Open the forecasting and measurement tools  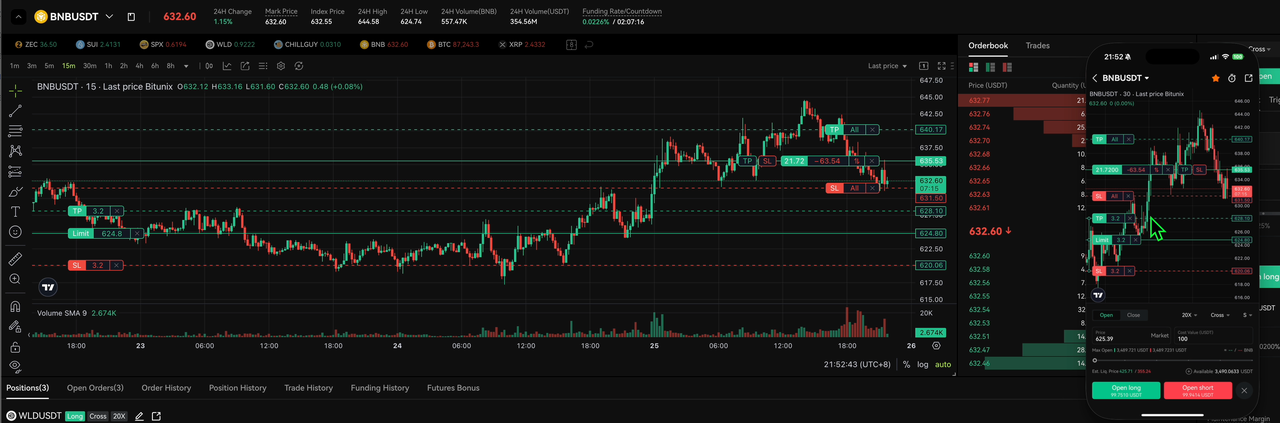tap(15, 171)
